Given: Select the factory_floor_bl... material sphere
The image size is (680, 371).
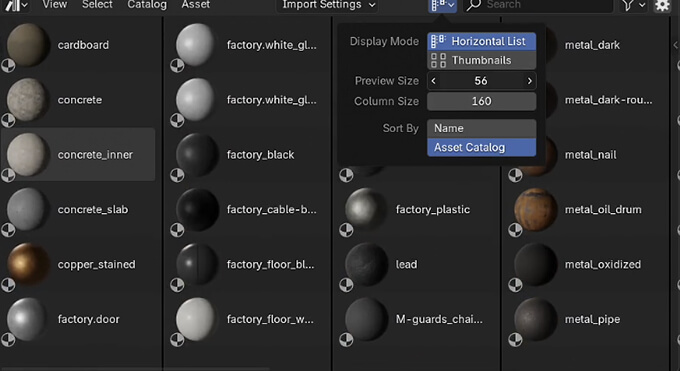Looking at the screenshot, I should [197, 265].
